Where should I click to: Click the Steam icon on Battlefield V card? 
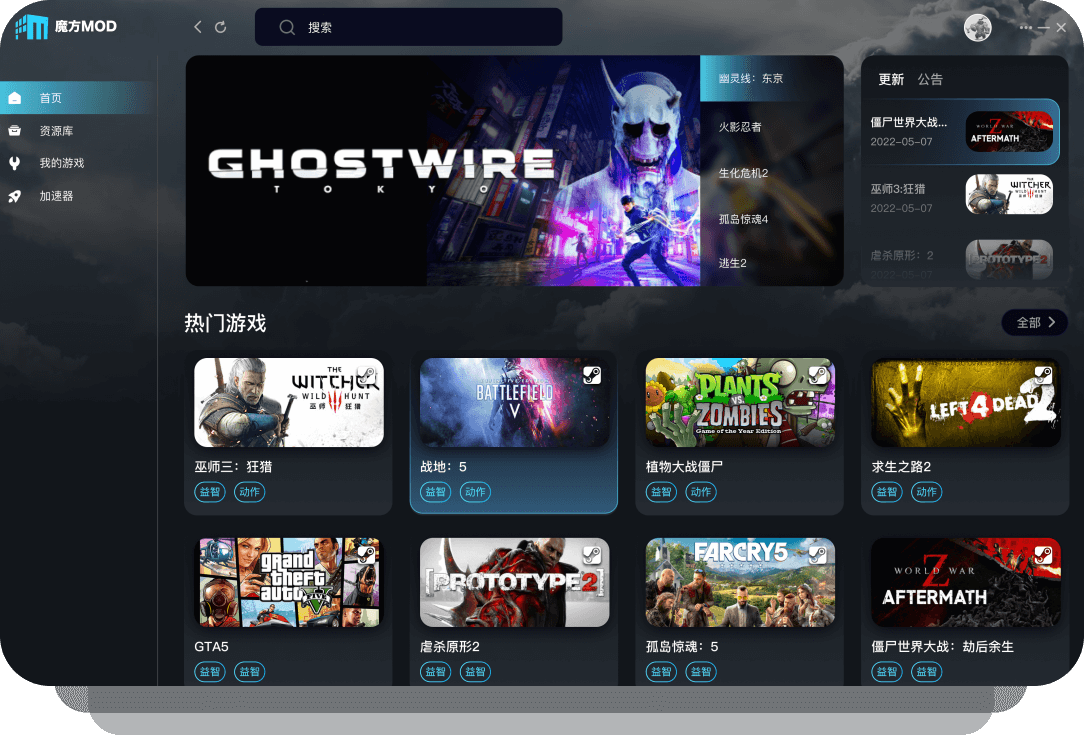pos(592,375)
